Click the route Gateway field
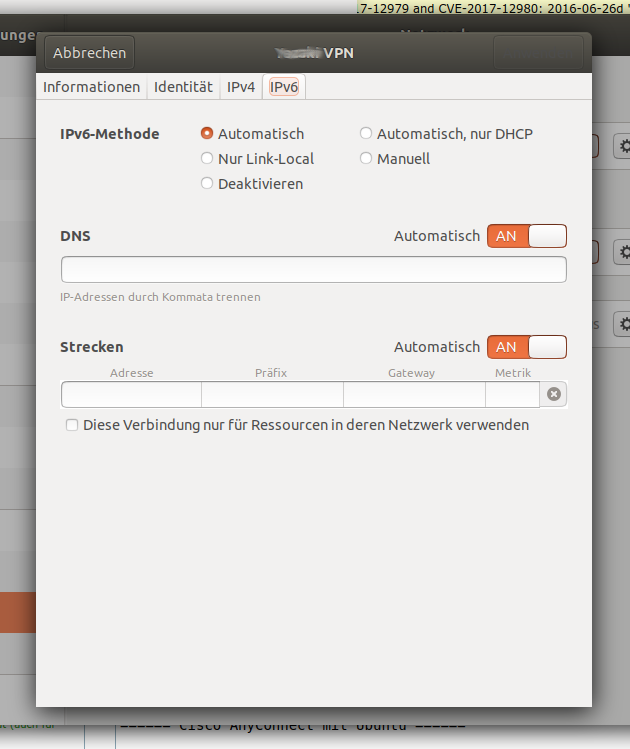This screenshot has width=630, height=749. point(413,395)
